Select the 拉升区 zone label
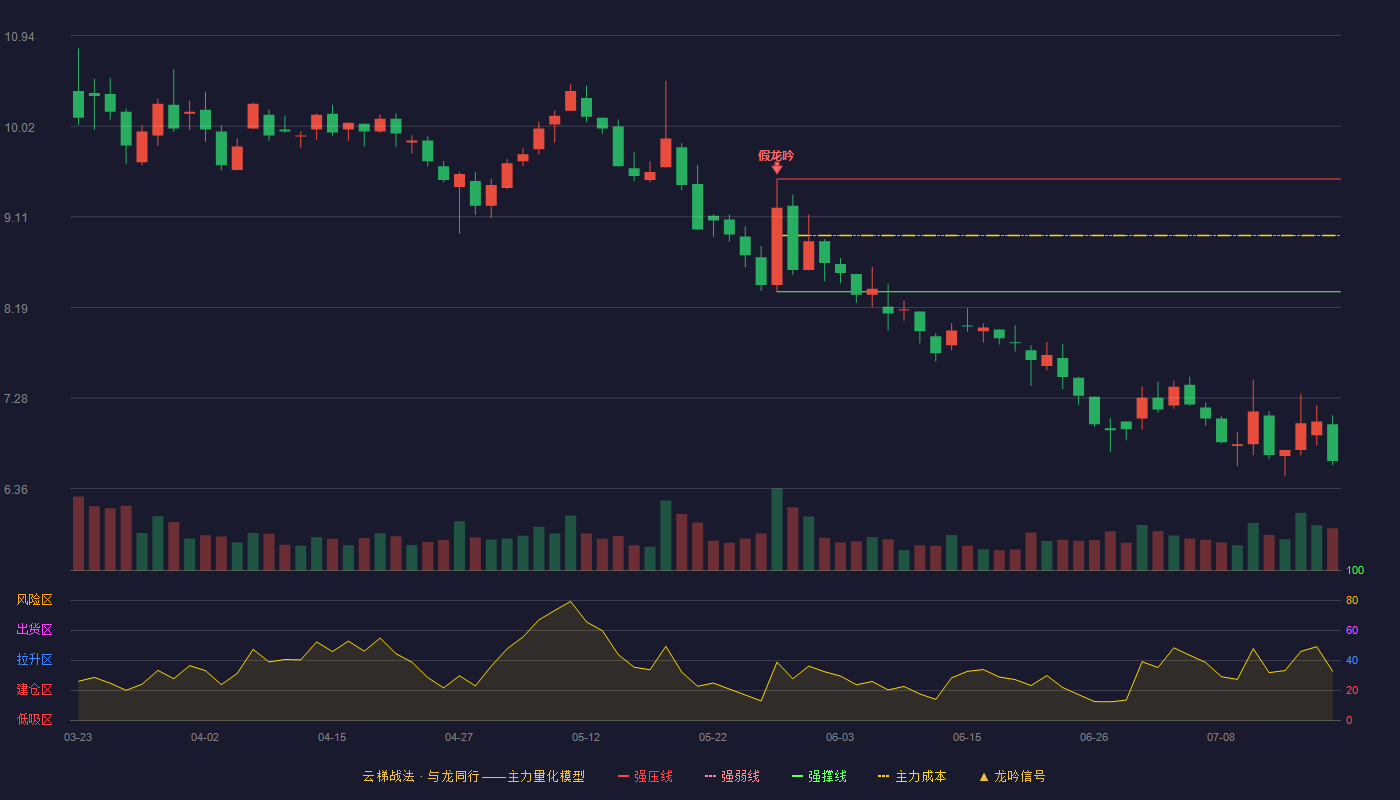The width and height of the screenshot is (1400, 800). 34,660
